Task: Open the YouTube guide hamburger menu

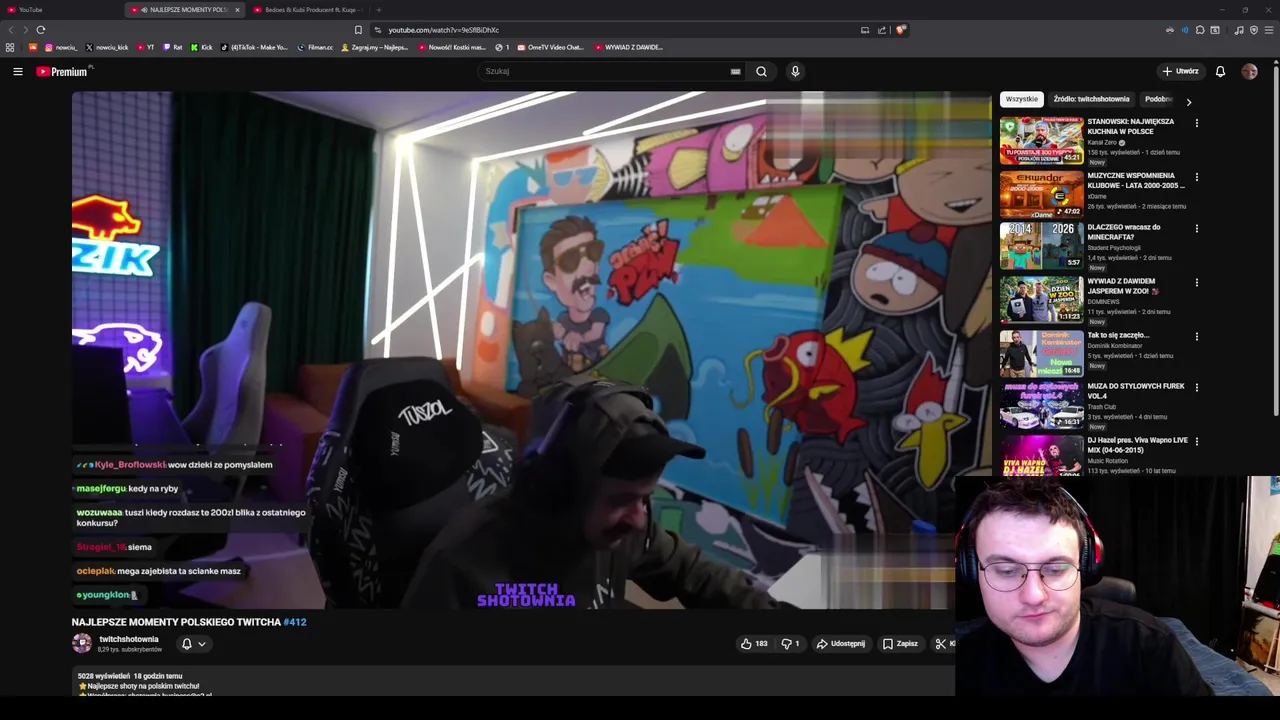Action: click(18, 71)
